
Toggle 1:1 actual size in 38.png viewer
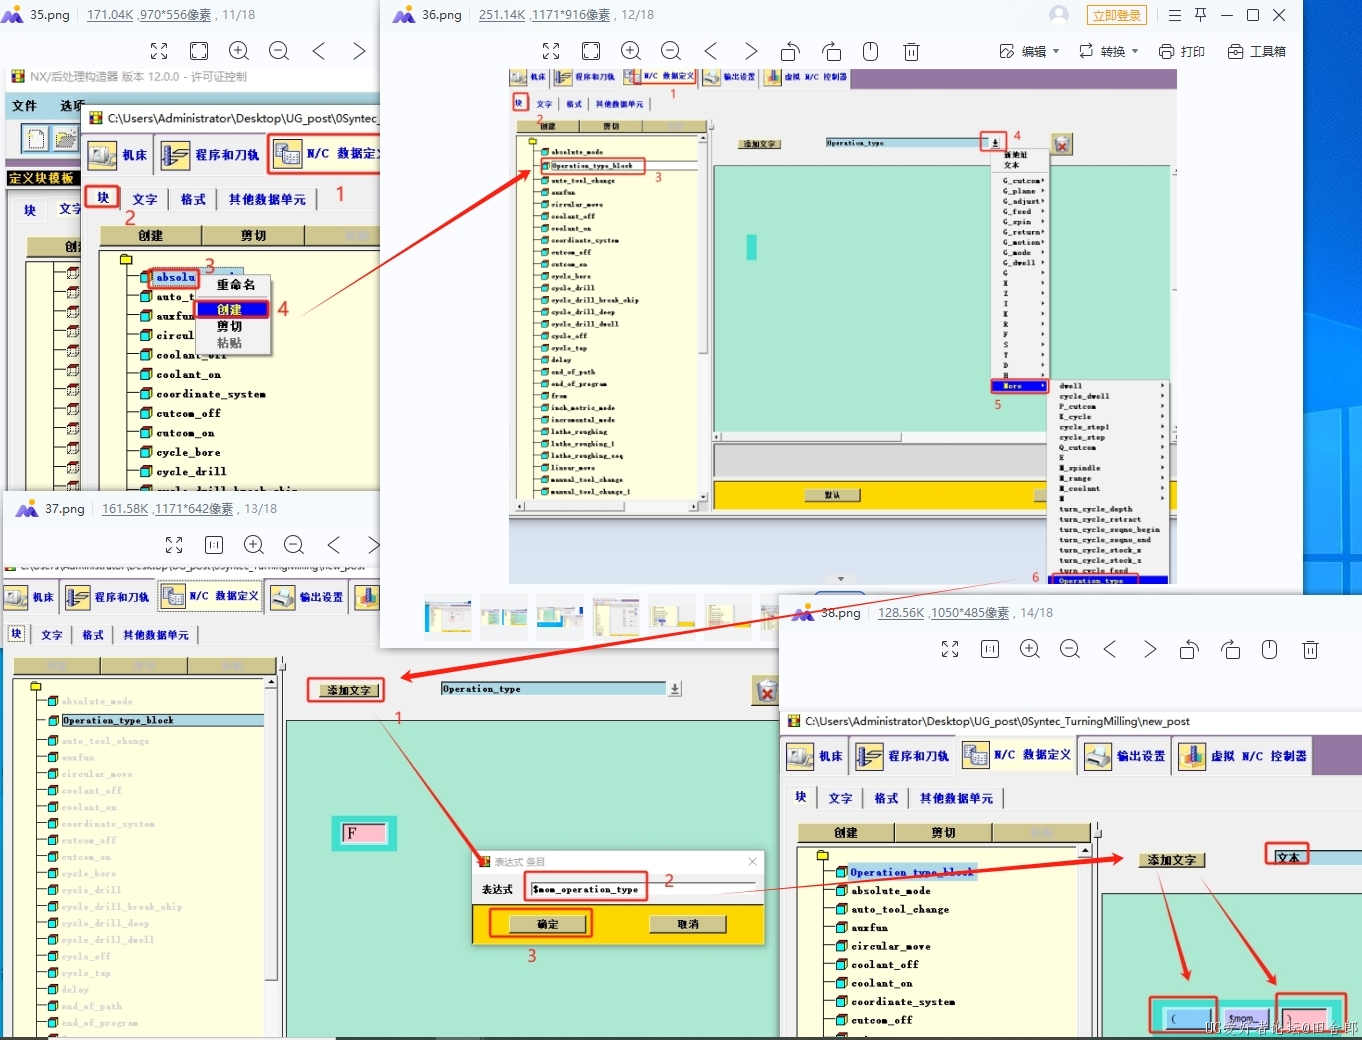point(990,650)
